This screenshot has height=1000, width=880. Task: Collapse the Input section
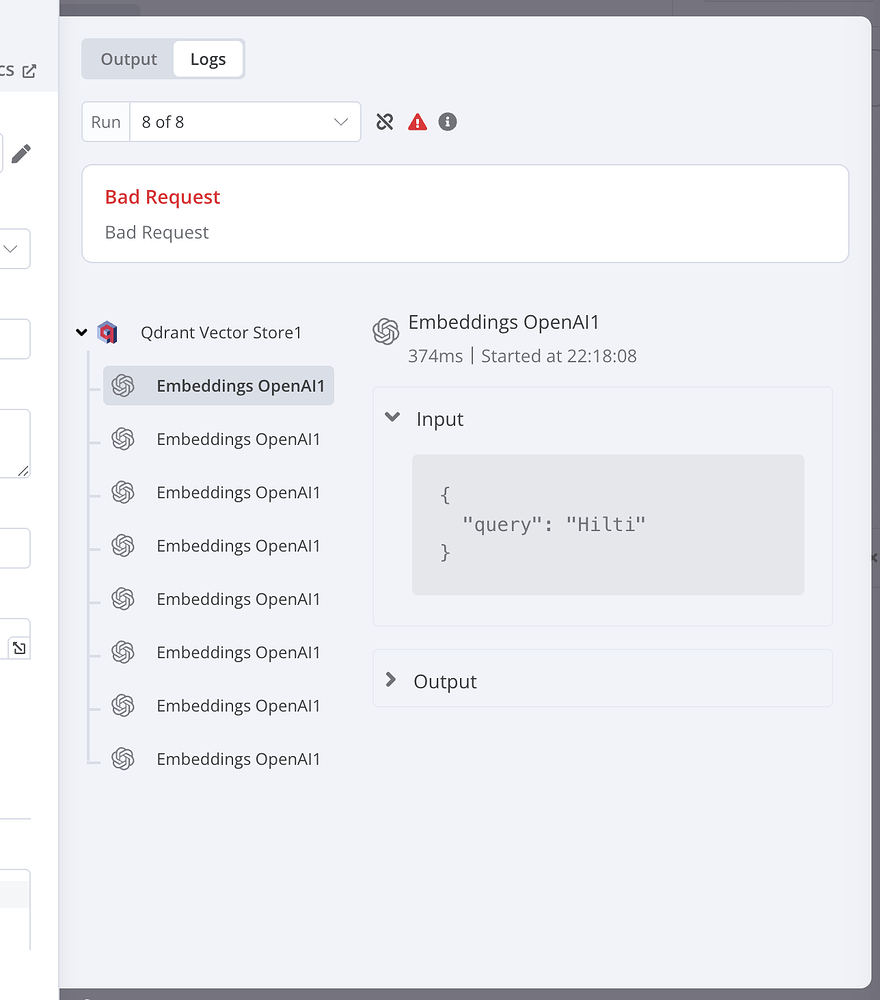[393, 418]
